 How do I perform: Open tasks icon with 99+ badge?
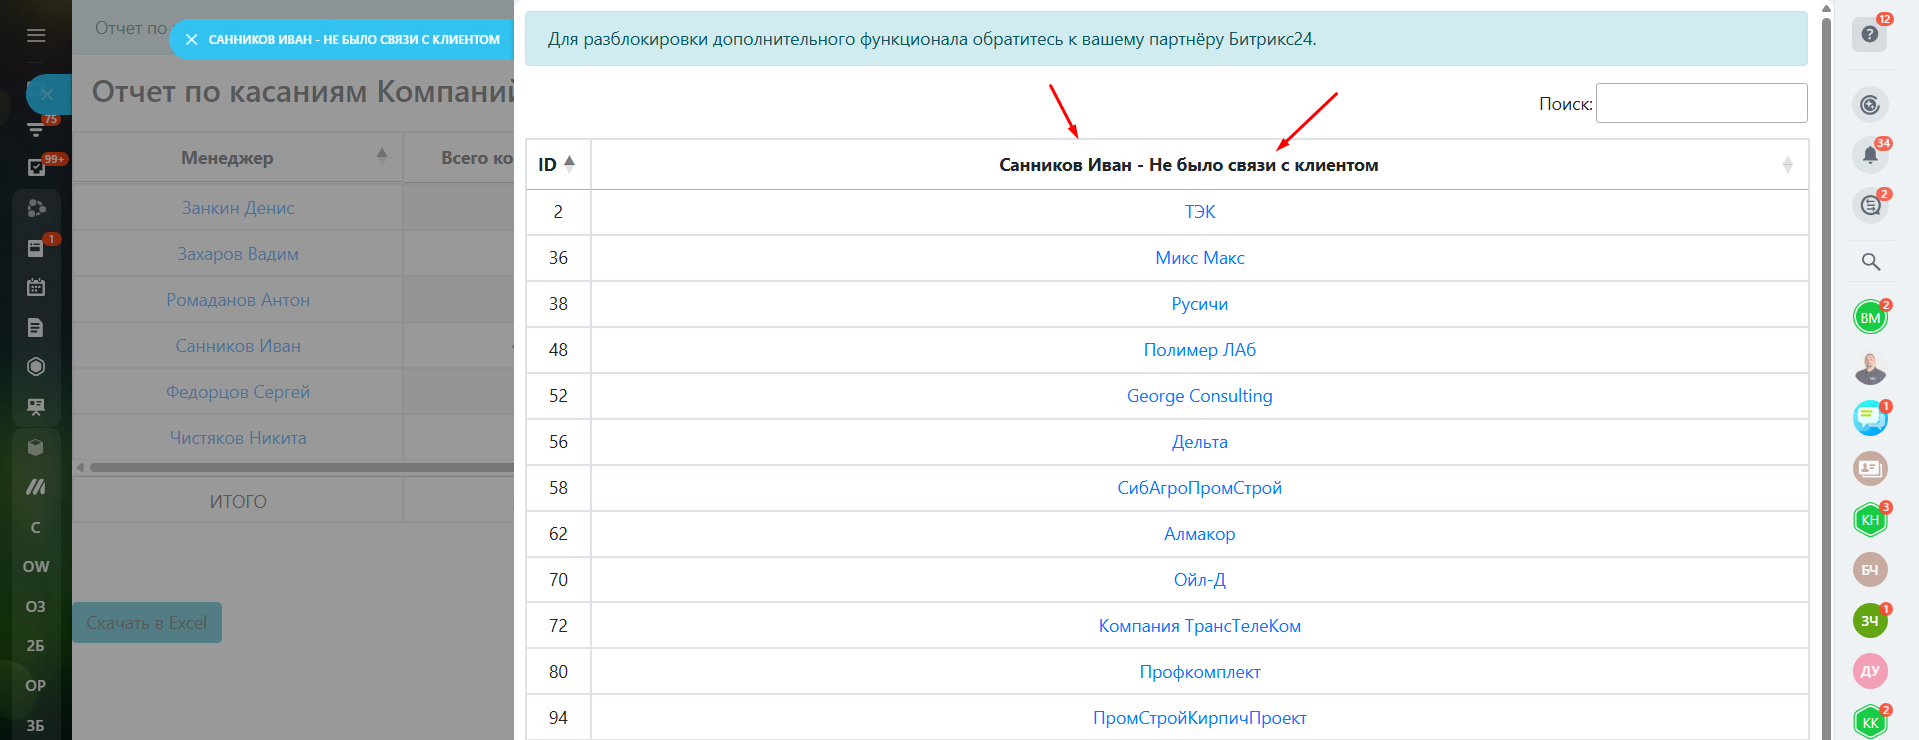click(x=36, y=167)
